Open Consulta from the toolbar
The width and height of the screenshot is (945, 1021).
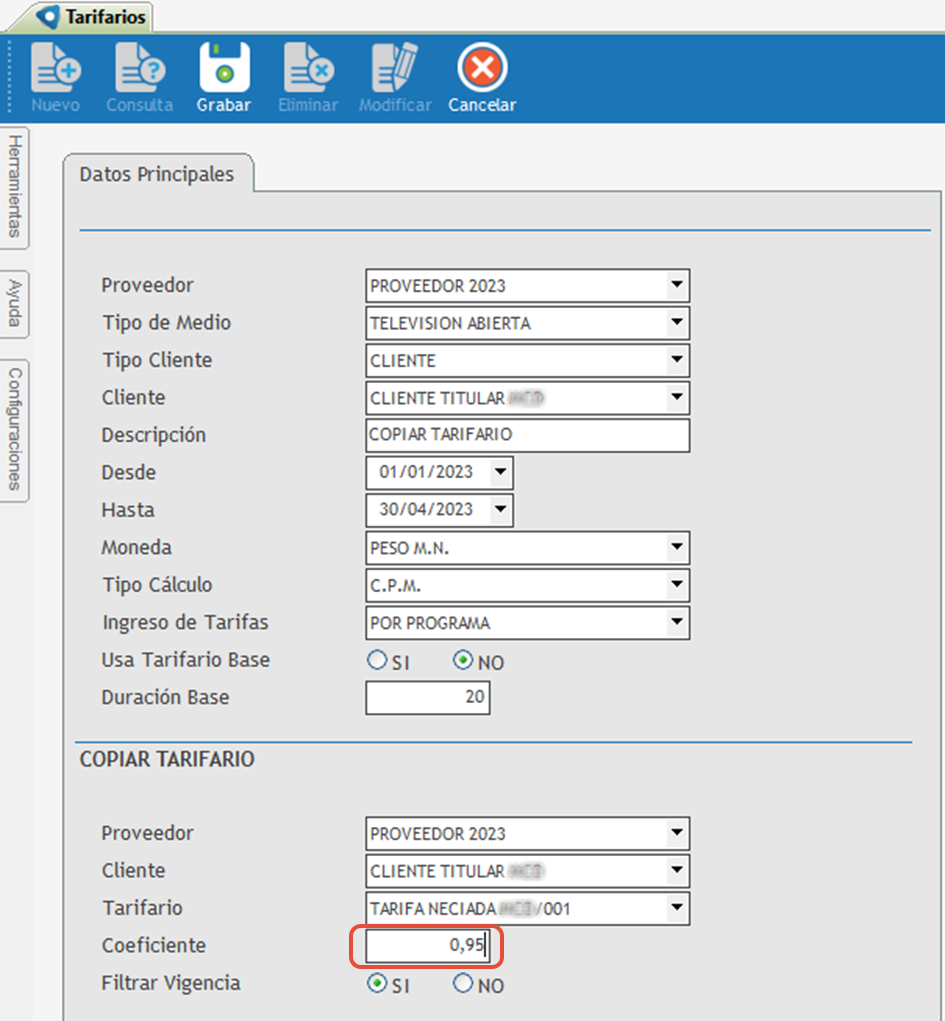click(140, 68)
